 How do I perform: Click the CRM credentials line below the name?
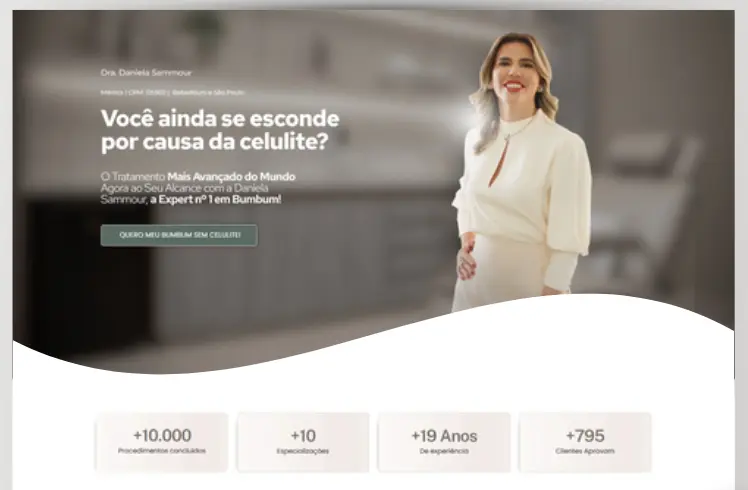click(172, 93)
